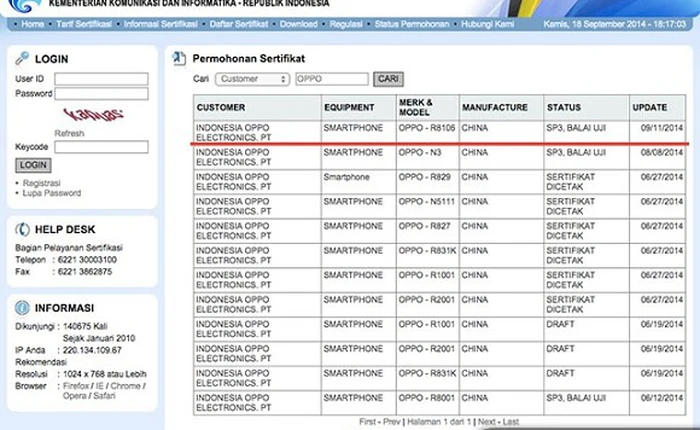Click the captcha image above Refresh
This screenshot has width=700, height=430.
(80, 115)
